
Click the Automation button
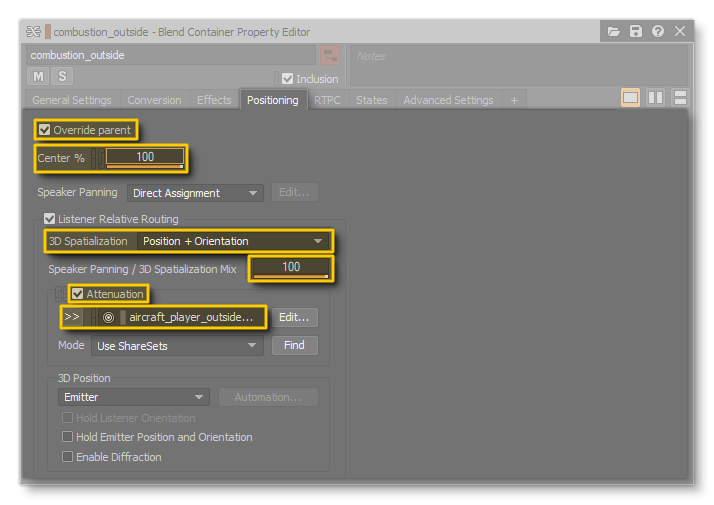point(268,397)
